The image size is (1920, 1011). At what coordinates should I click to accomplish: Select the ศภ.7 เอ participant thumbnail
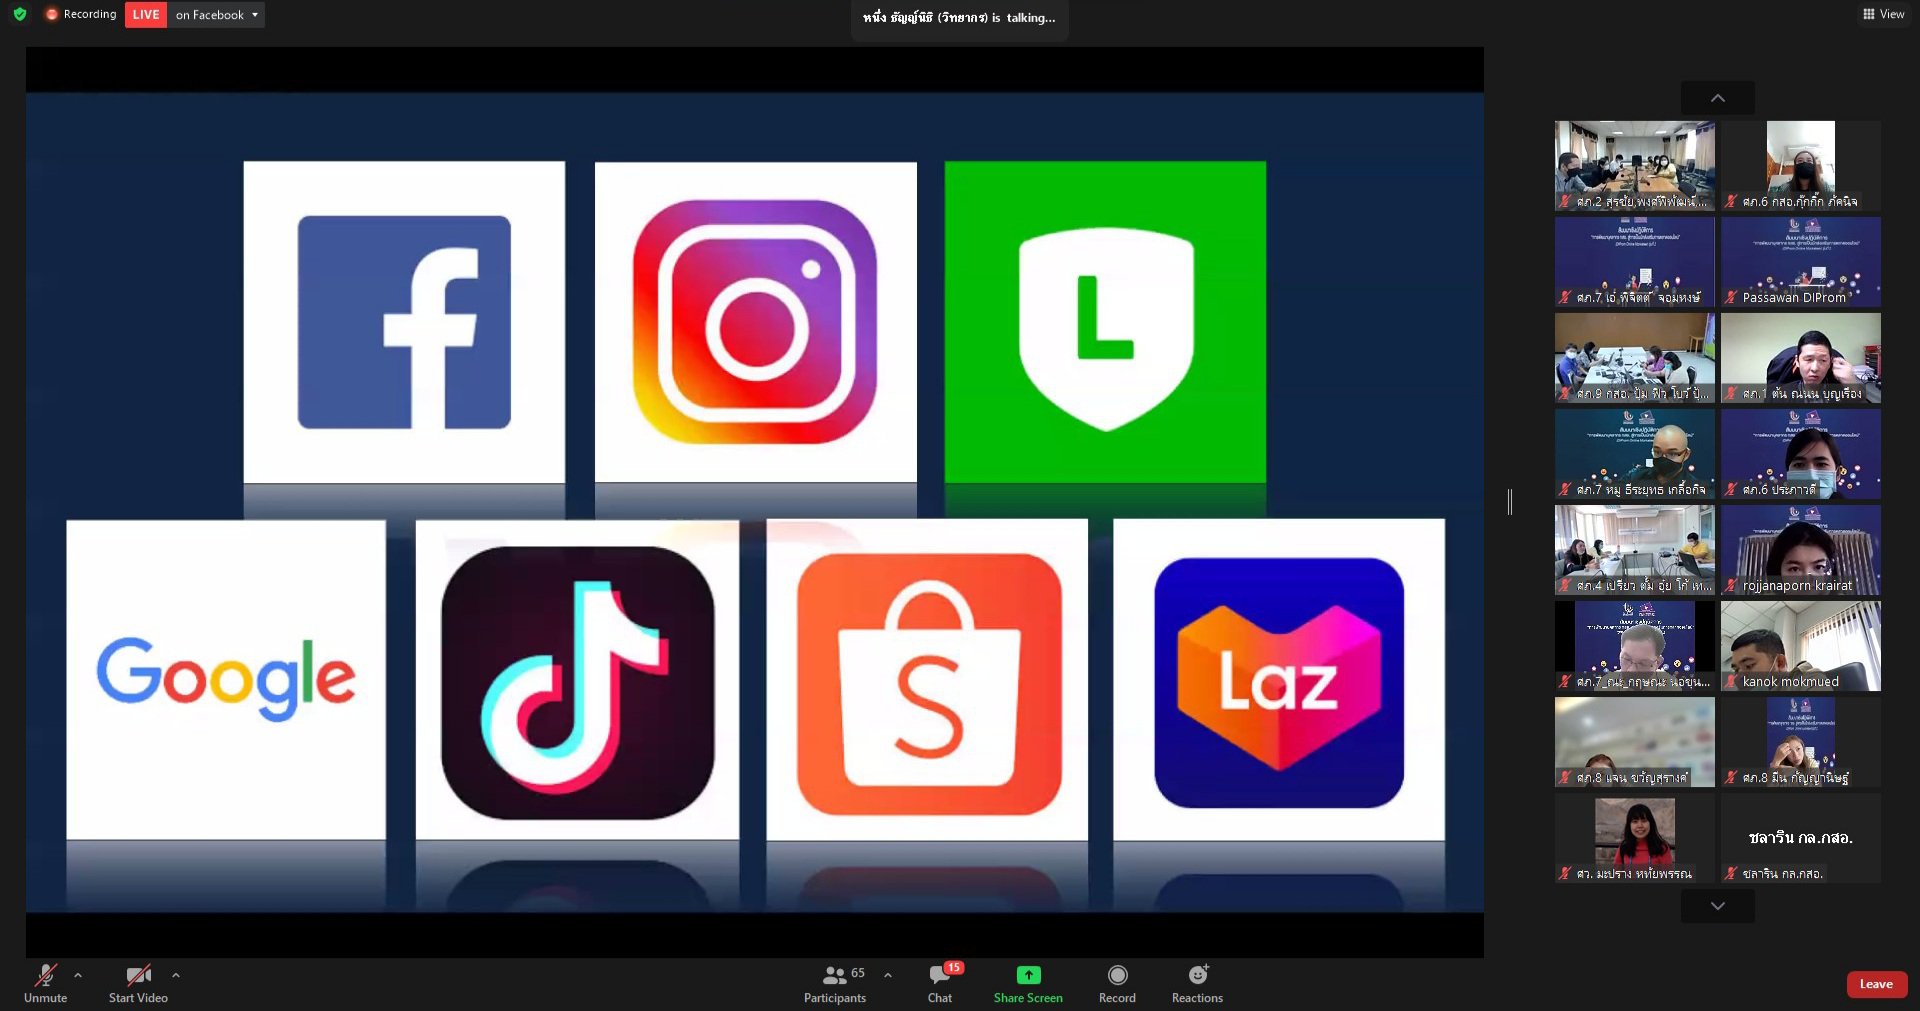pyautogui.click(x=1635, y=262)
